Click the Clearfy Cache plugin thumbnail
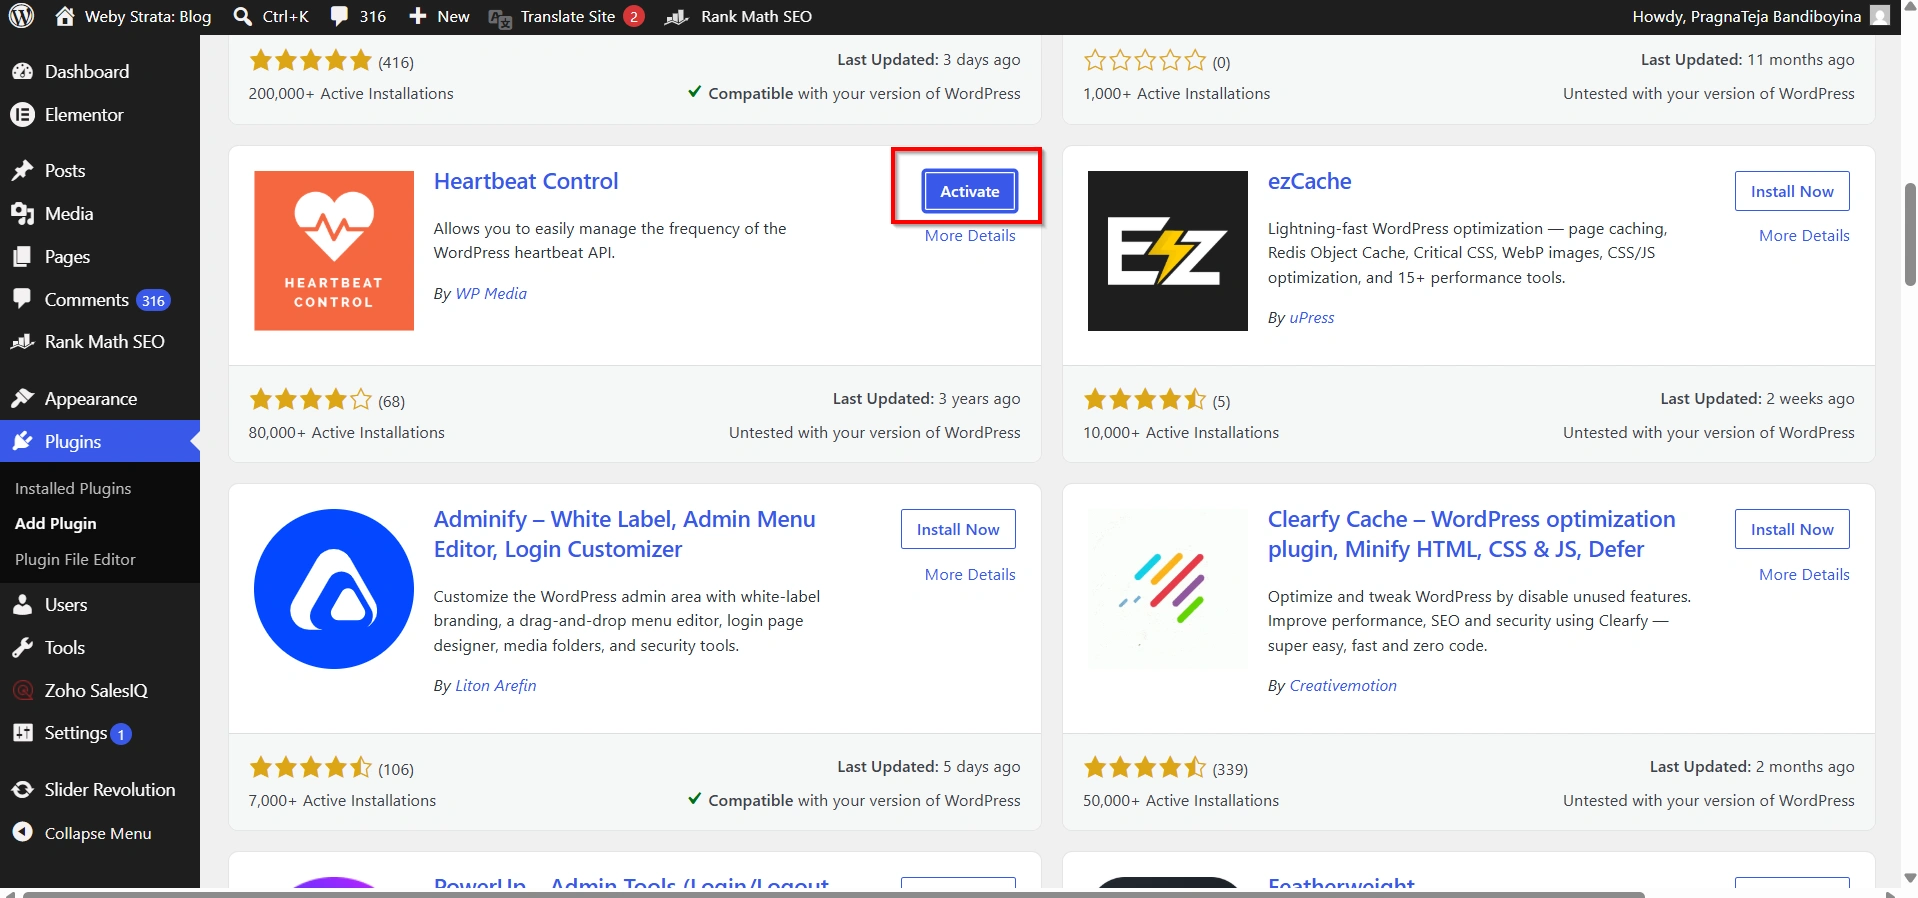This screenshot has width=1918, height=898. tap(1168, 589)
